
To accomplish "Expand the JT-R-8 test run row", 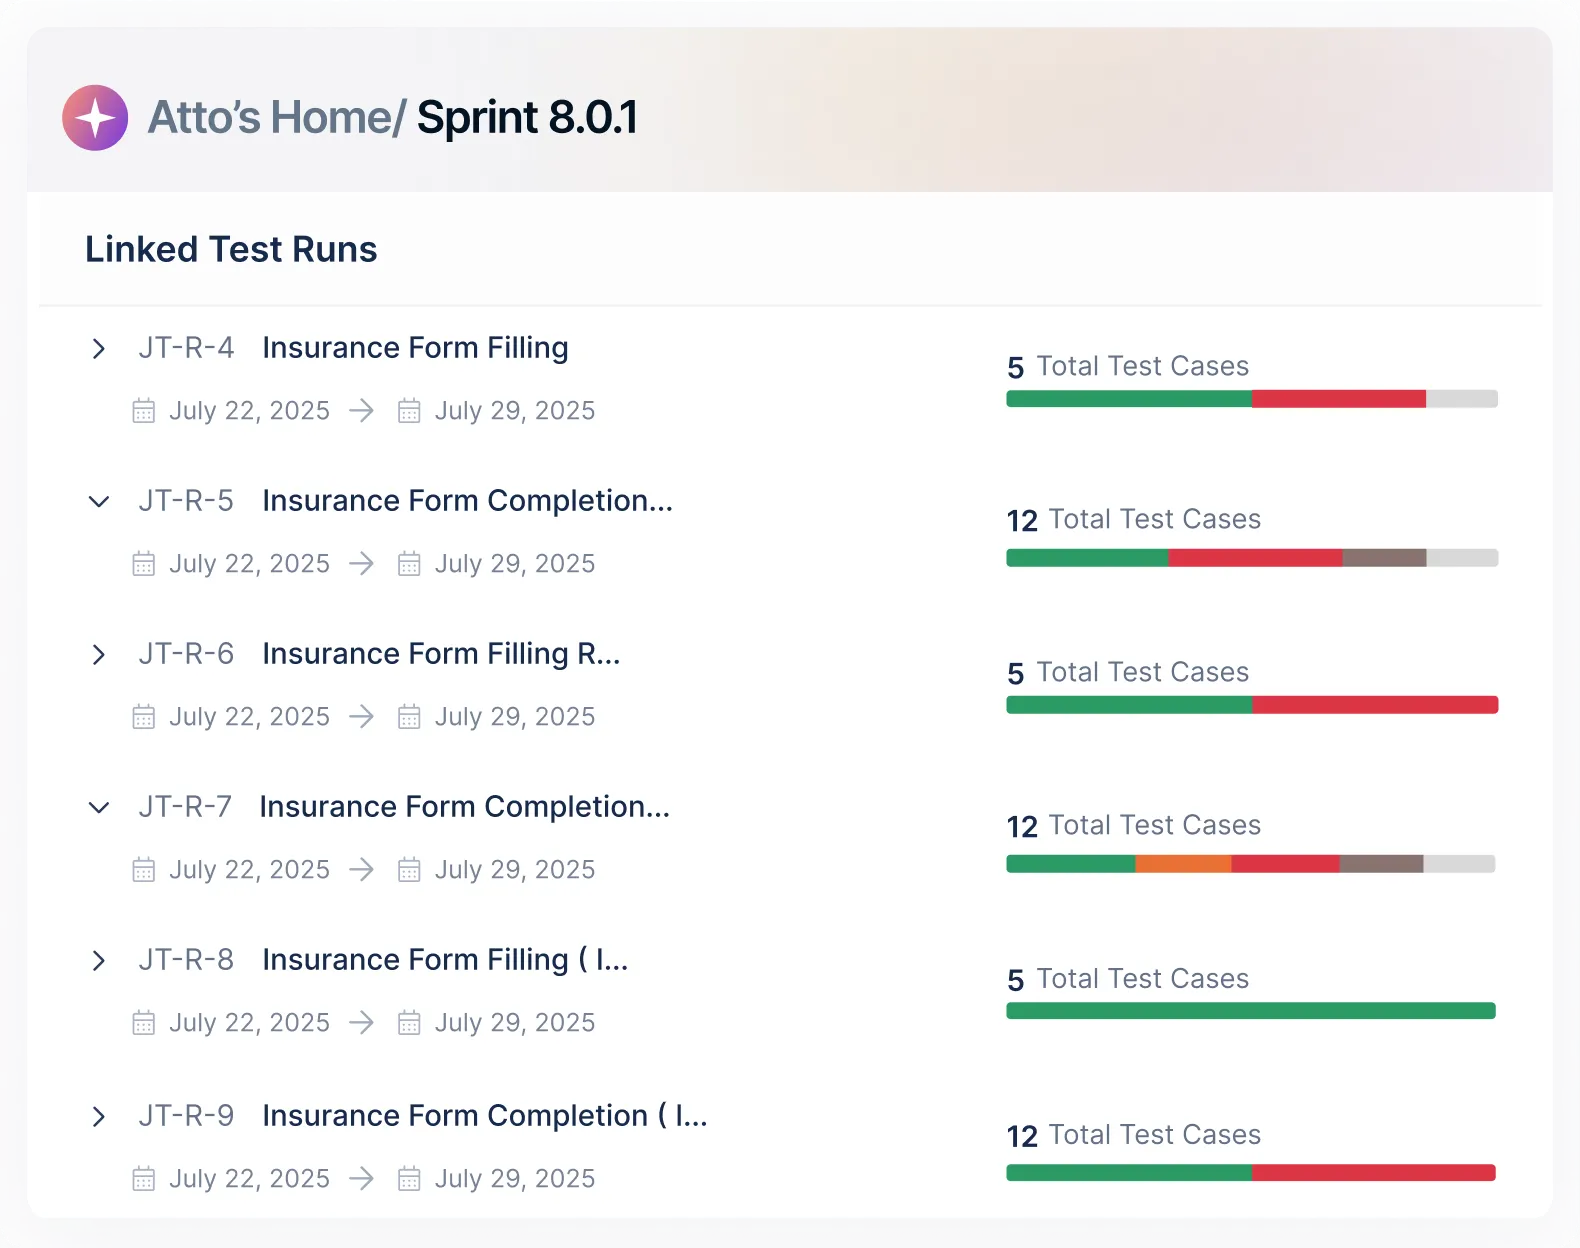I will coord(98,961).
